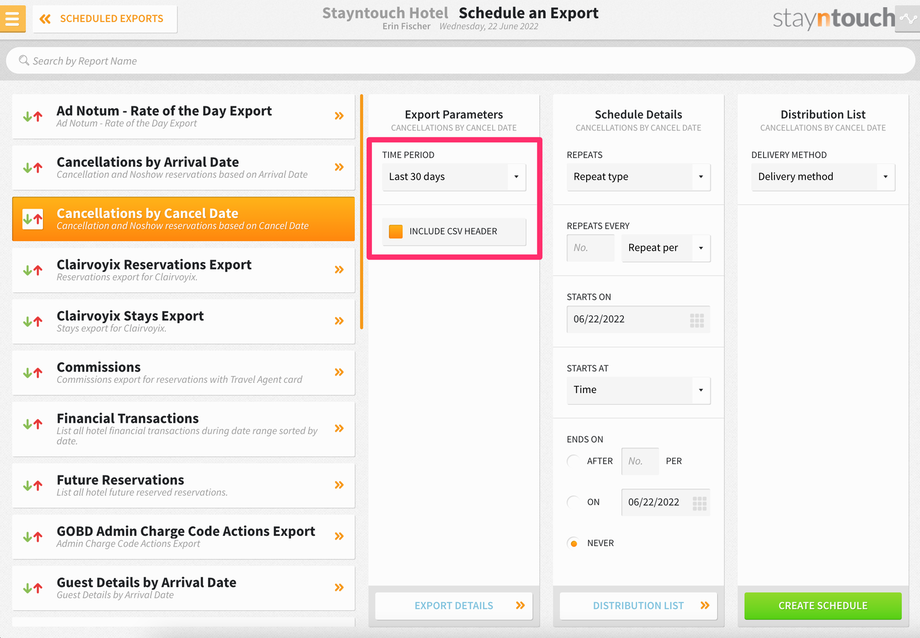This screenshot has width=920, height=638.
Task: Click chevron on Financial Transactions row
Action: coord(339,428)
